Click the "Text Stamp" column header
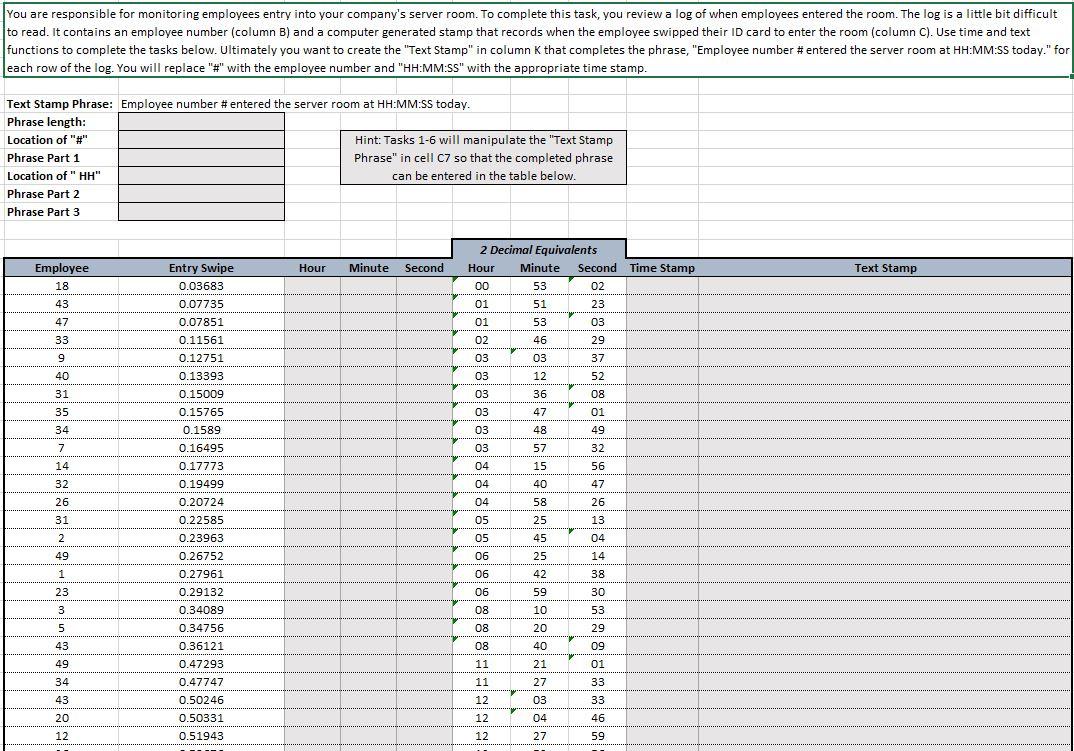1074x751 pixels. 885,268
